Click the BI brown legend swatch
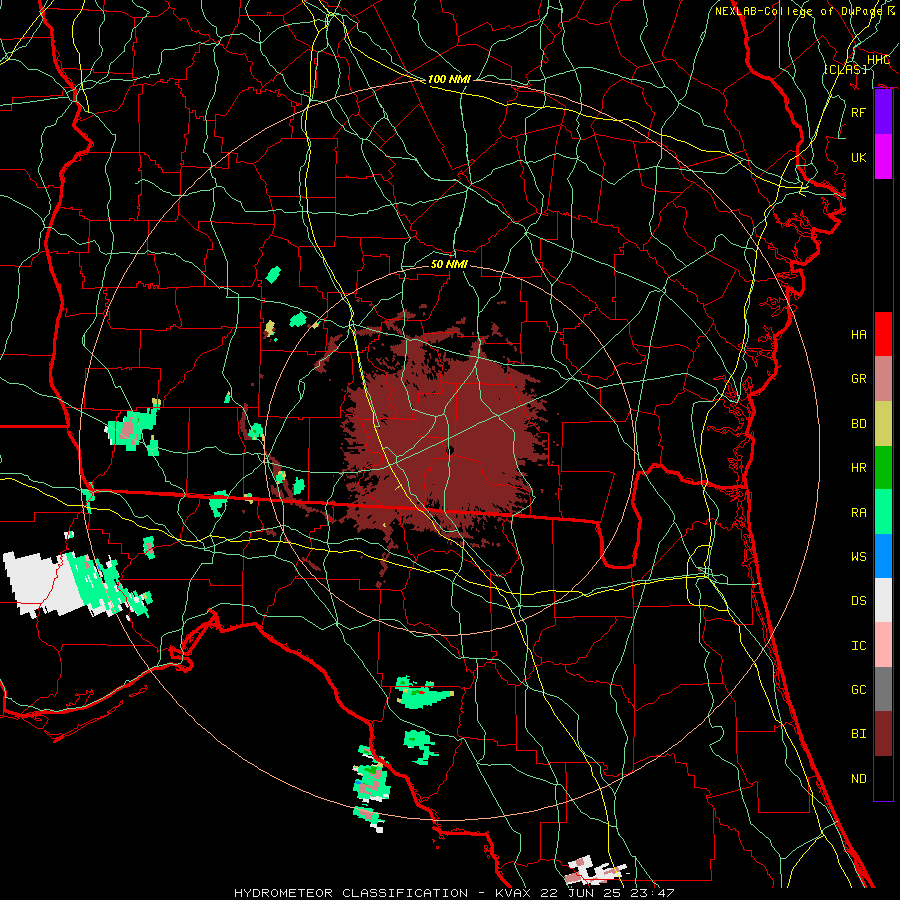 pos(883,734)
